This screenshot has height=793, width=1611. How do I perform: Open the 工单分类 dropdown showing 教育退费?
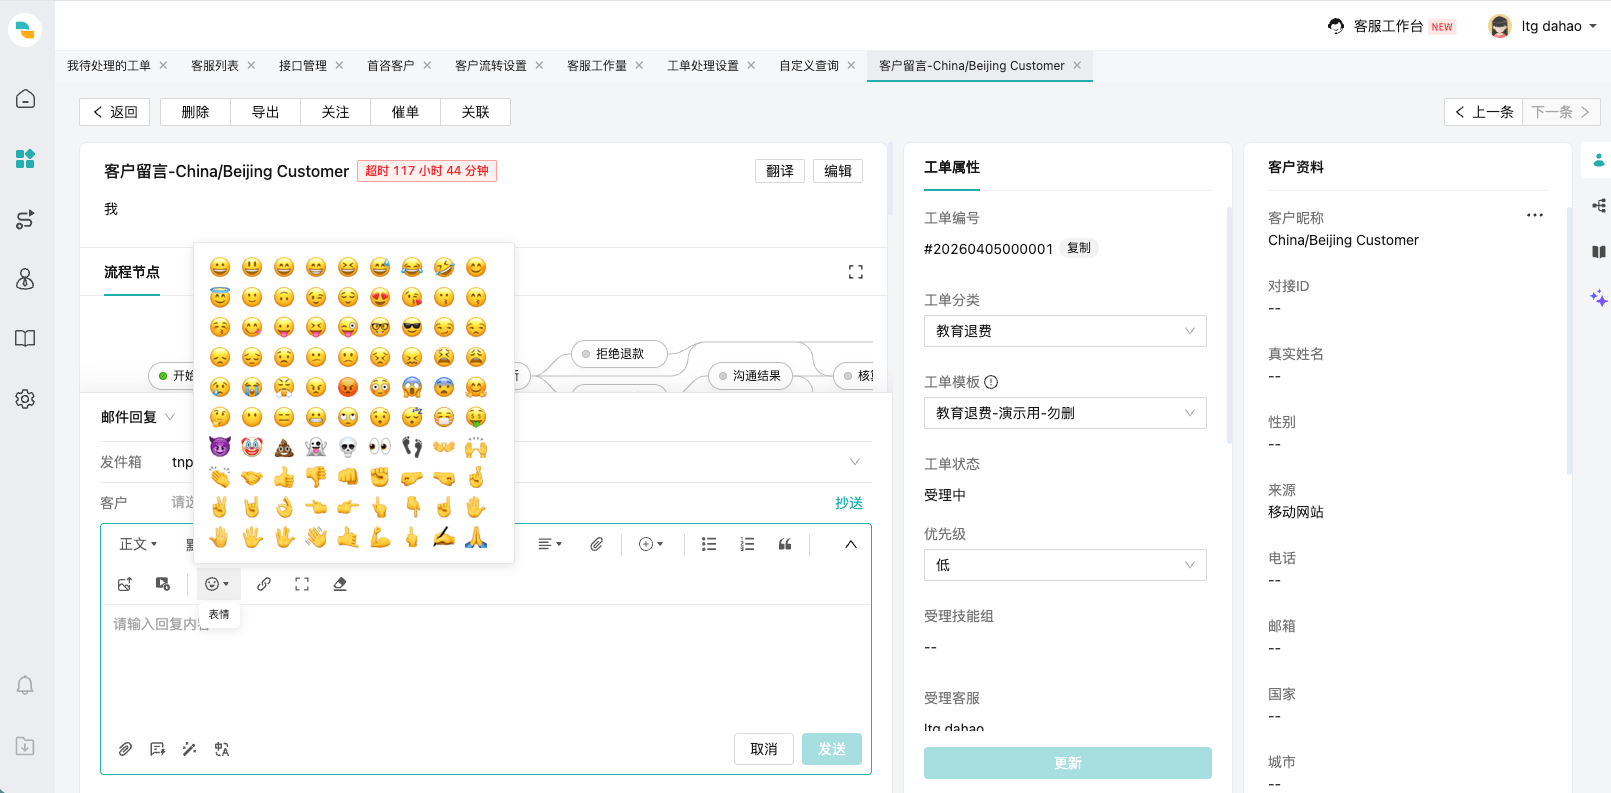click(x=1065, y=331)
